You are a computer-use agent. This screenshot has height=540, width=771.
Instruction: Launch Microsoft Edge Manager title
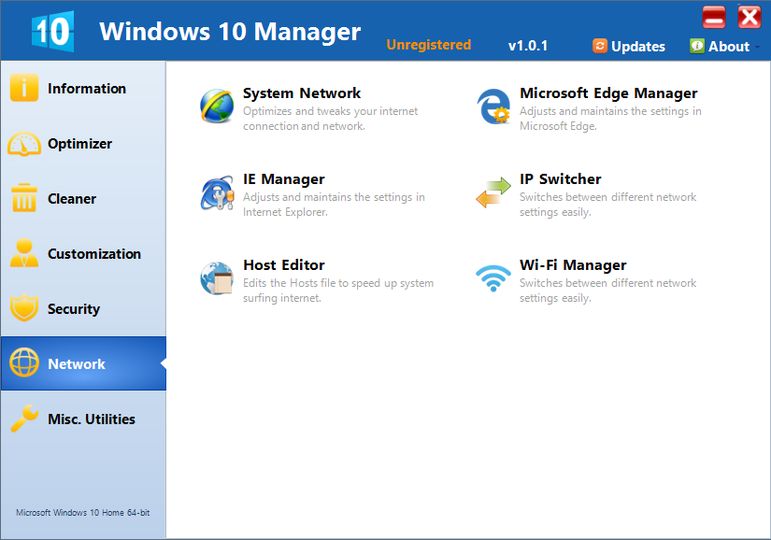tap(608, 93)
